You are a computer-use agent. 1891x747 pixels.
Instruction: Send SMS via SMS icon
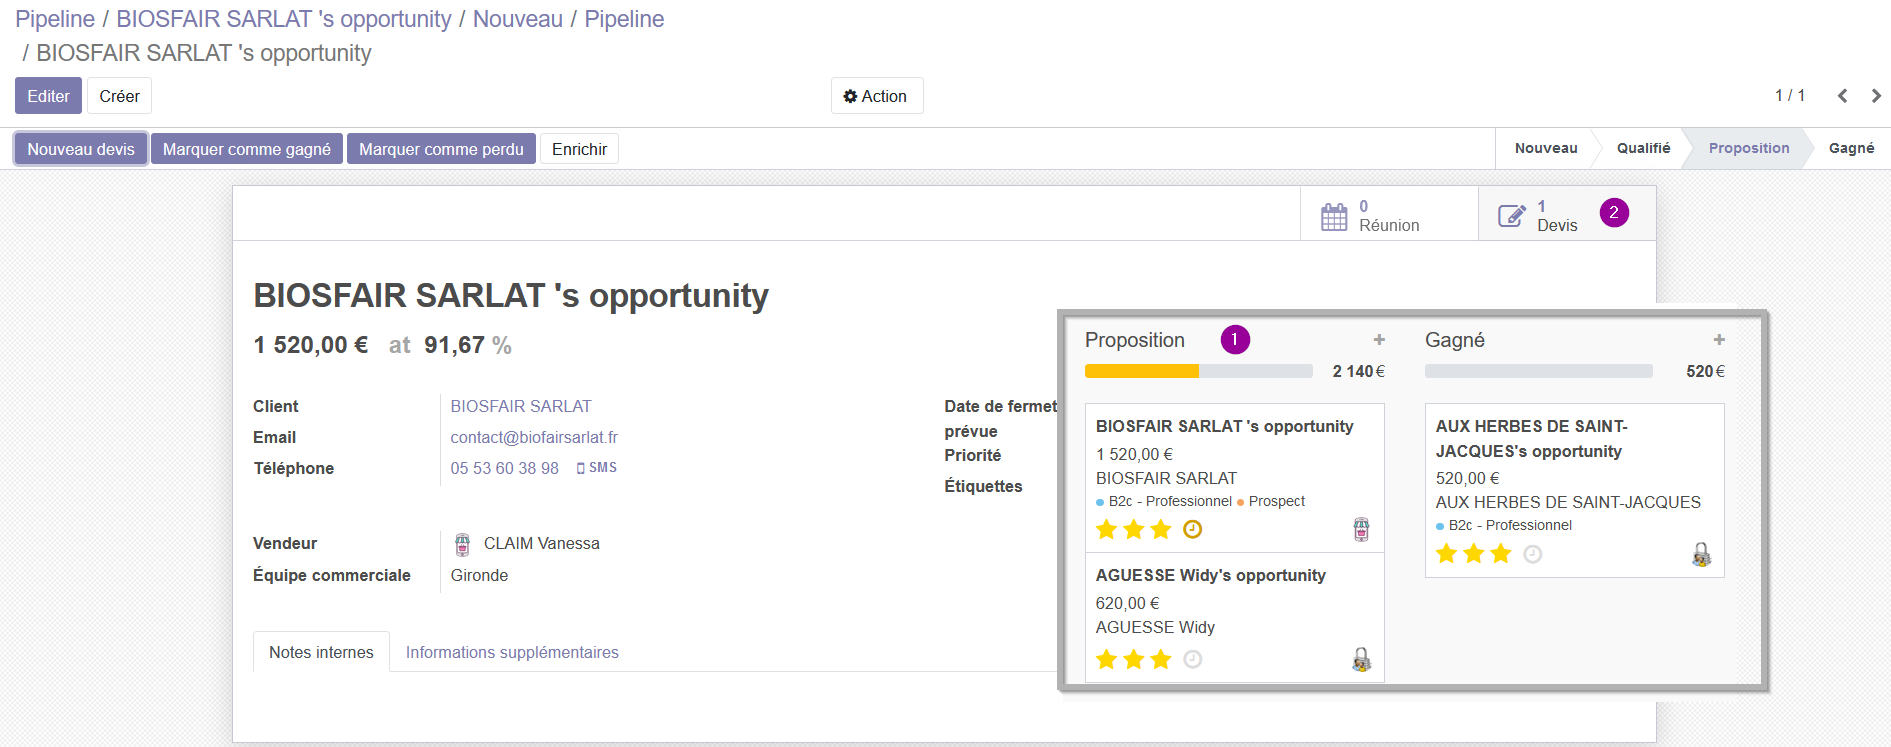pyautogui.click(x=597, y=468)
